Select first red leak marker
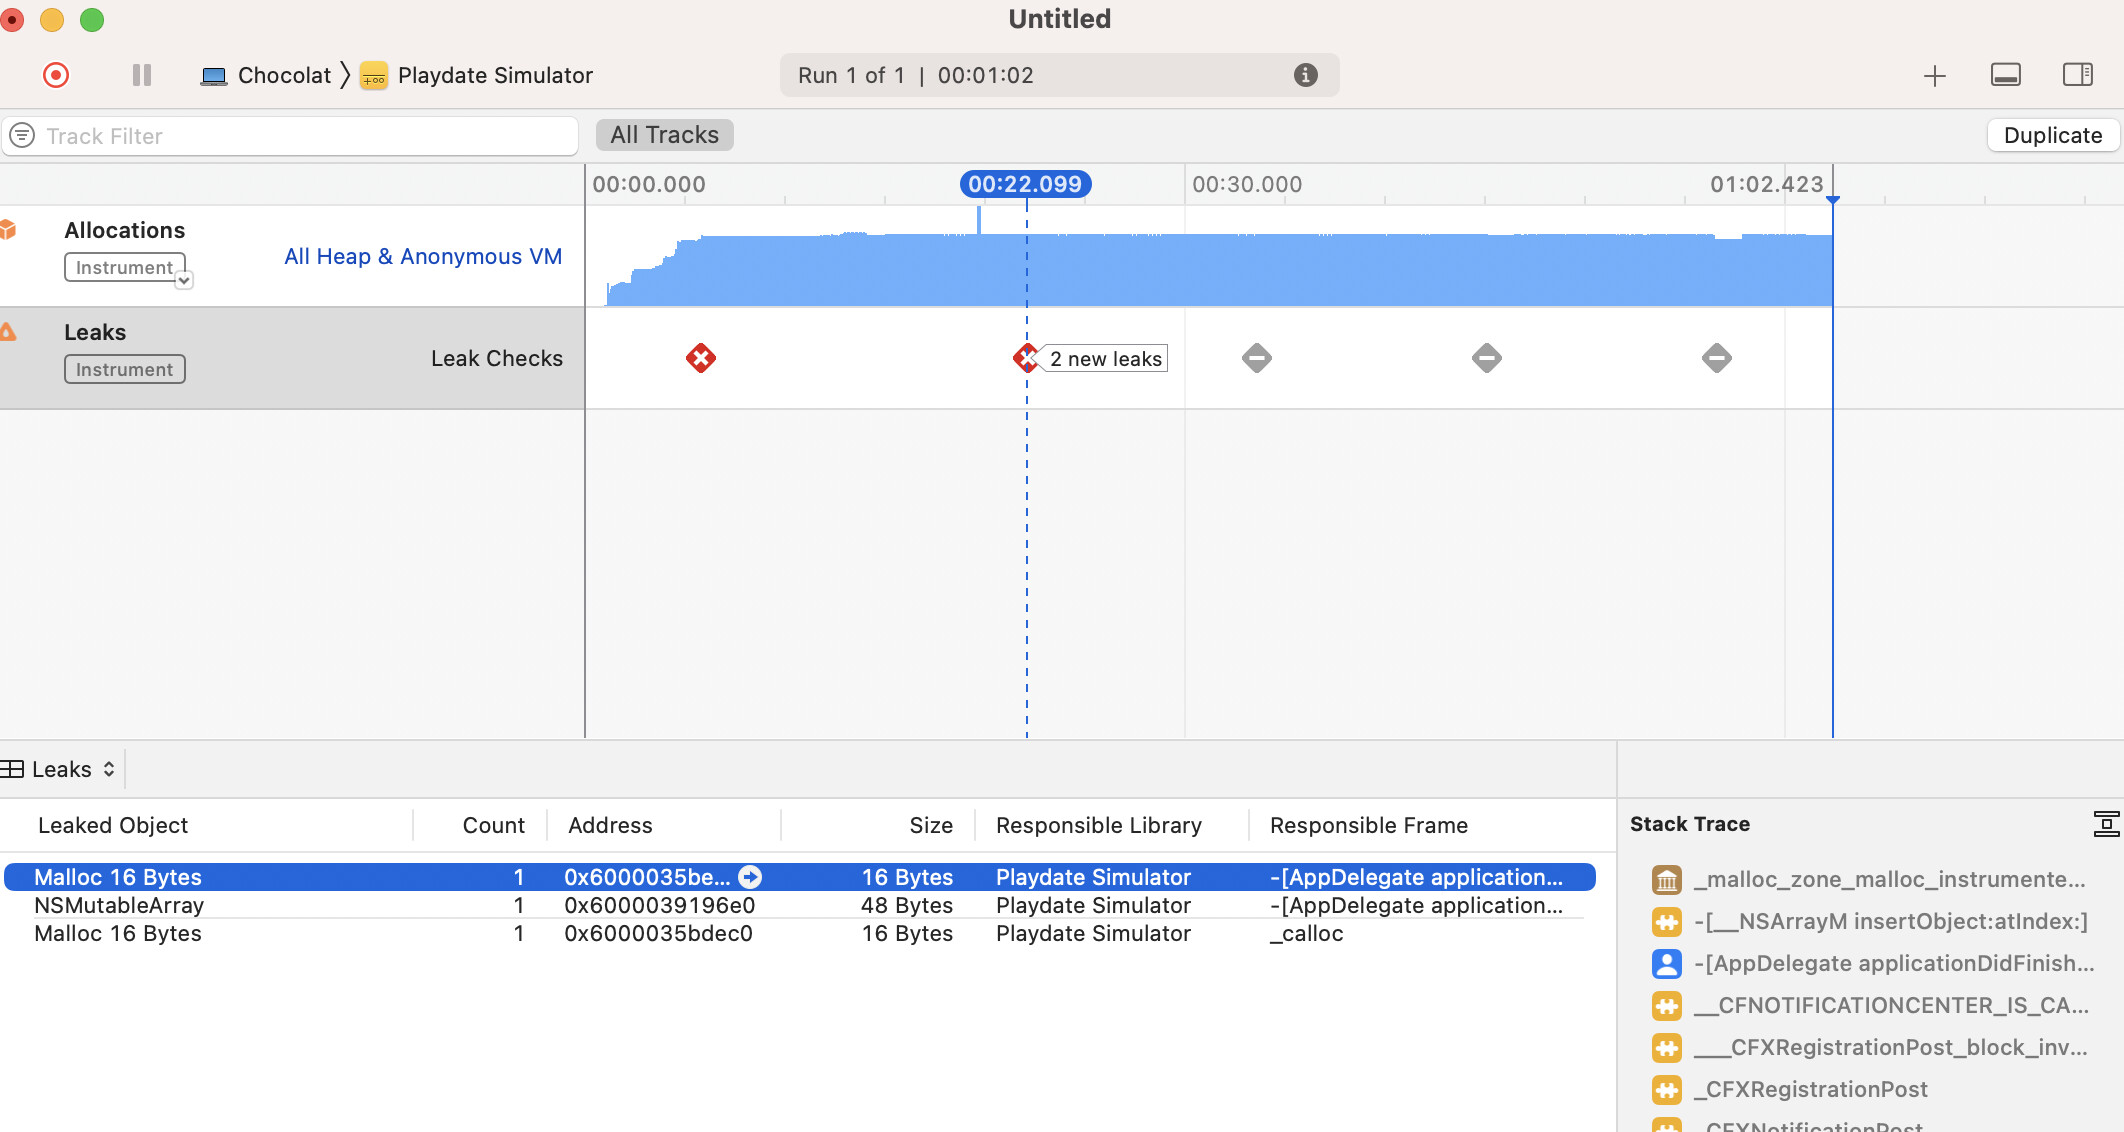 coord(700,358)
